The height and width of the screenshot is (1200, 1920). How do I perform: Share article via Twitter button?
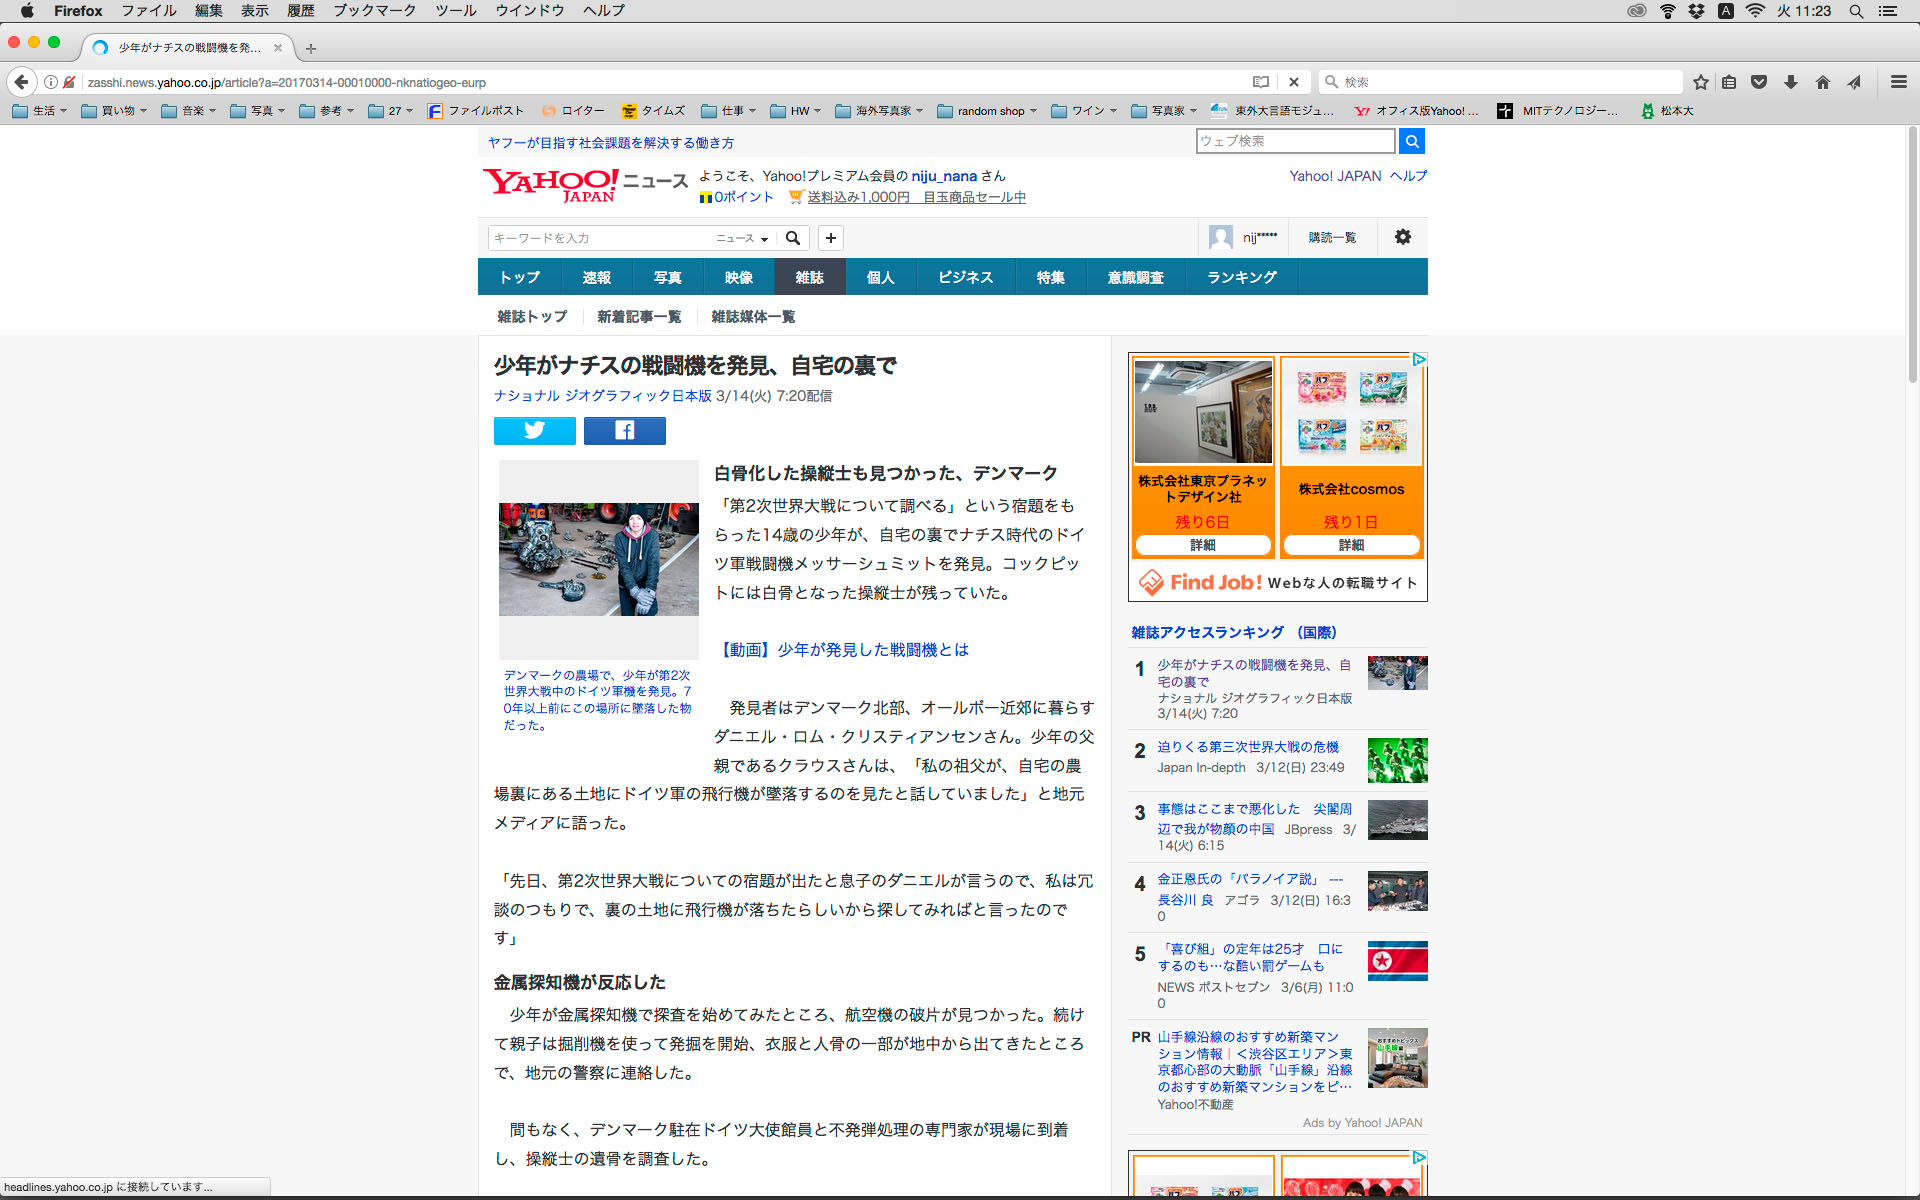[x=534, y=430]
